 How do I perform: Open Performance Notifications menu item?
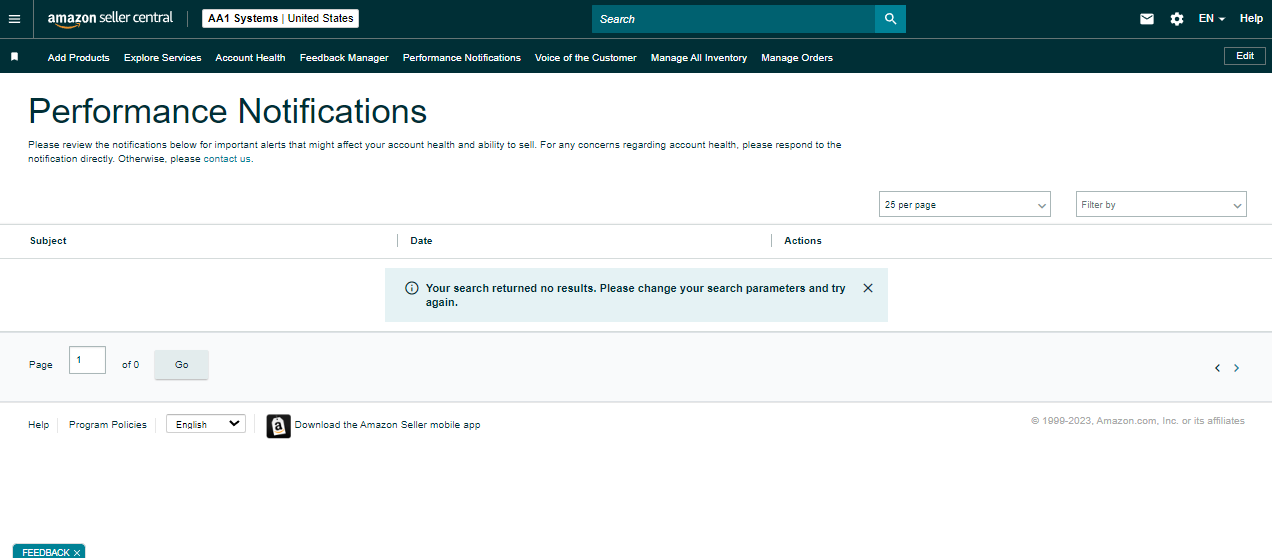462,58
